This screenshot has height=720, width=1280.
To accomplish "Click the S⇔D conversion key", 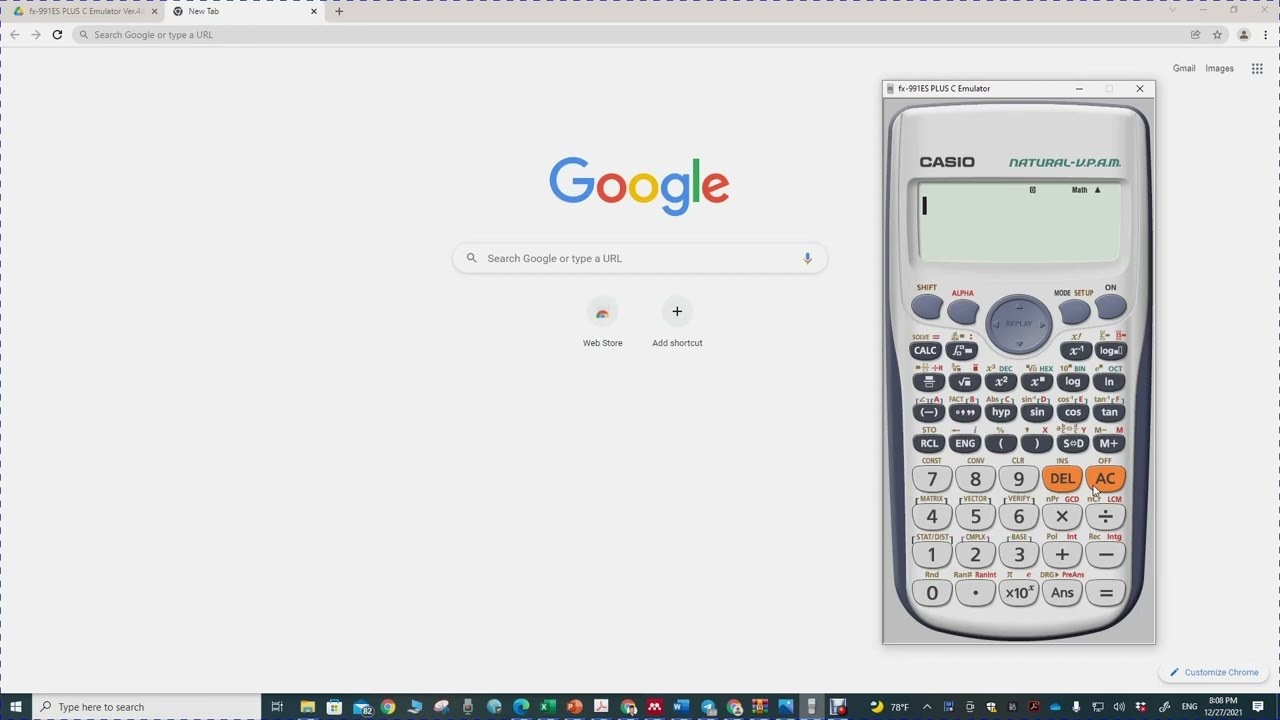I will point(1073,443).
